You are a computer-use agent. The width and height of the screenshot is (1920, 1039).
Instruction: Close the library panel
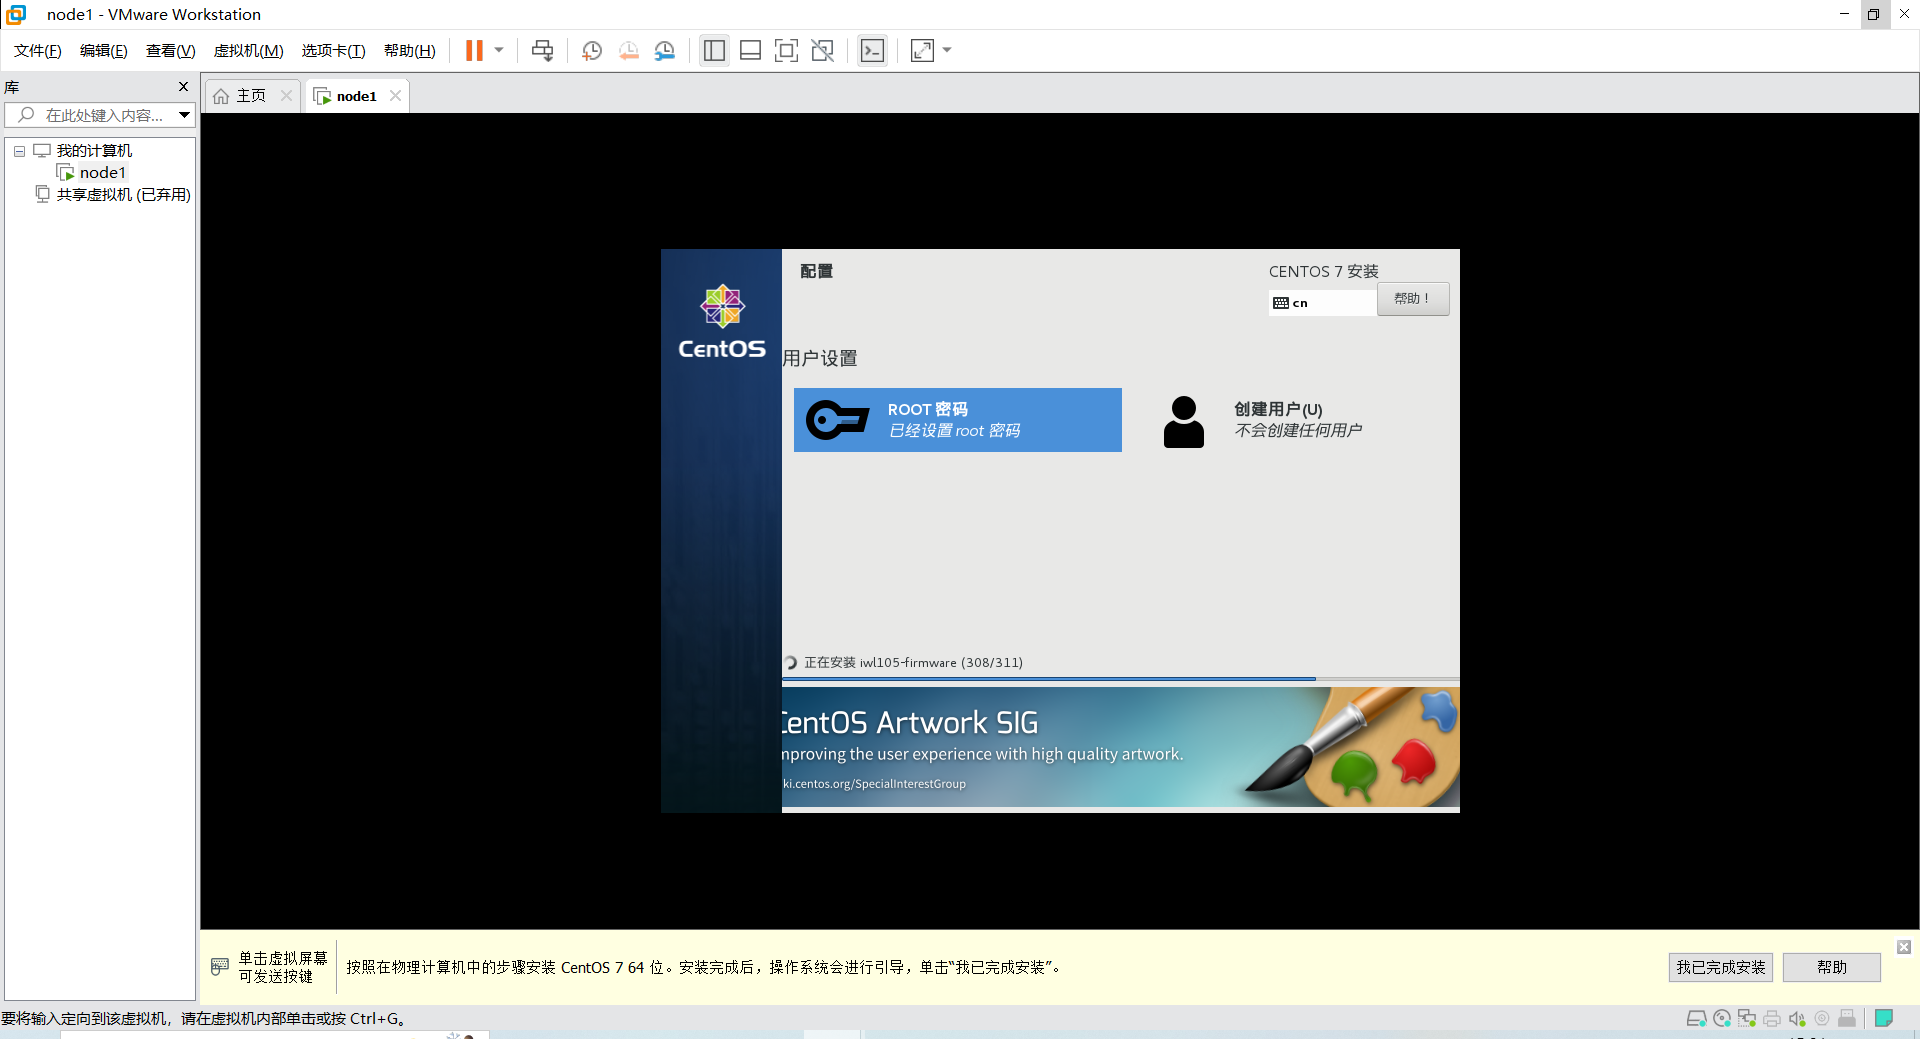(x=183, y=87)
